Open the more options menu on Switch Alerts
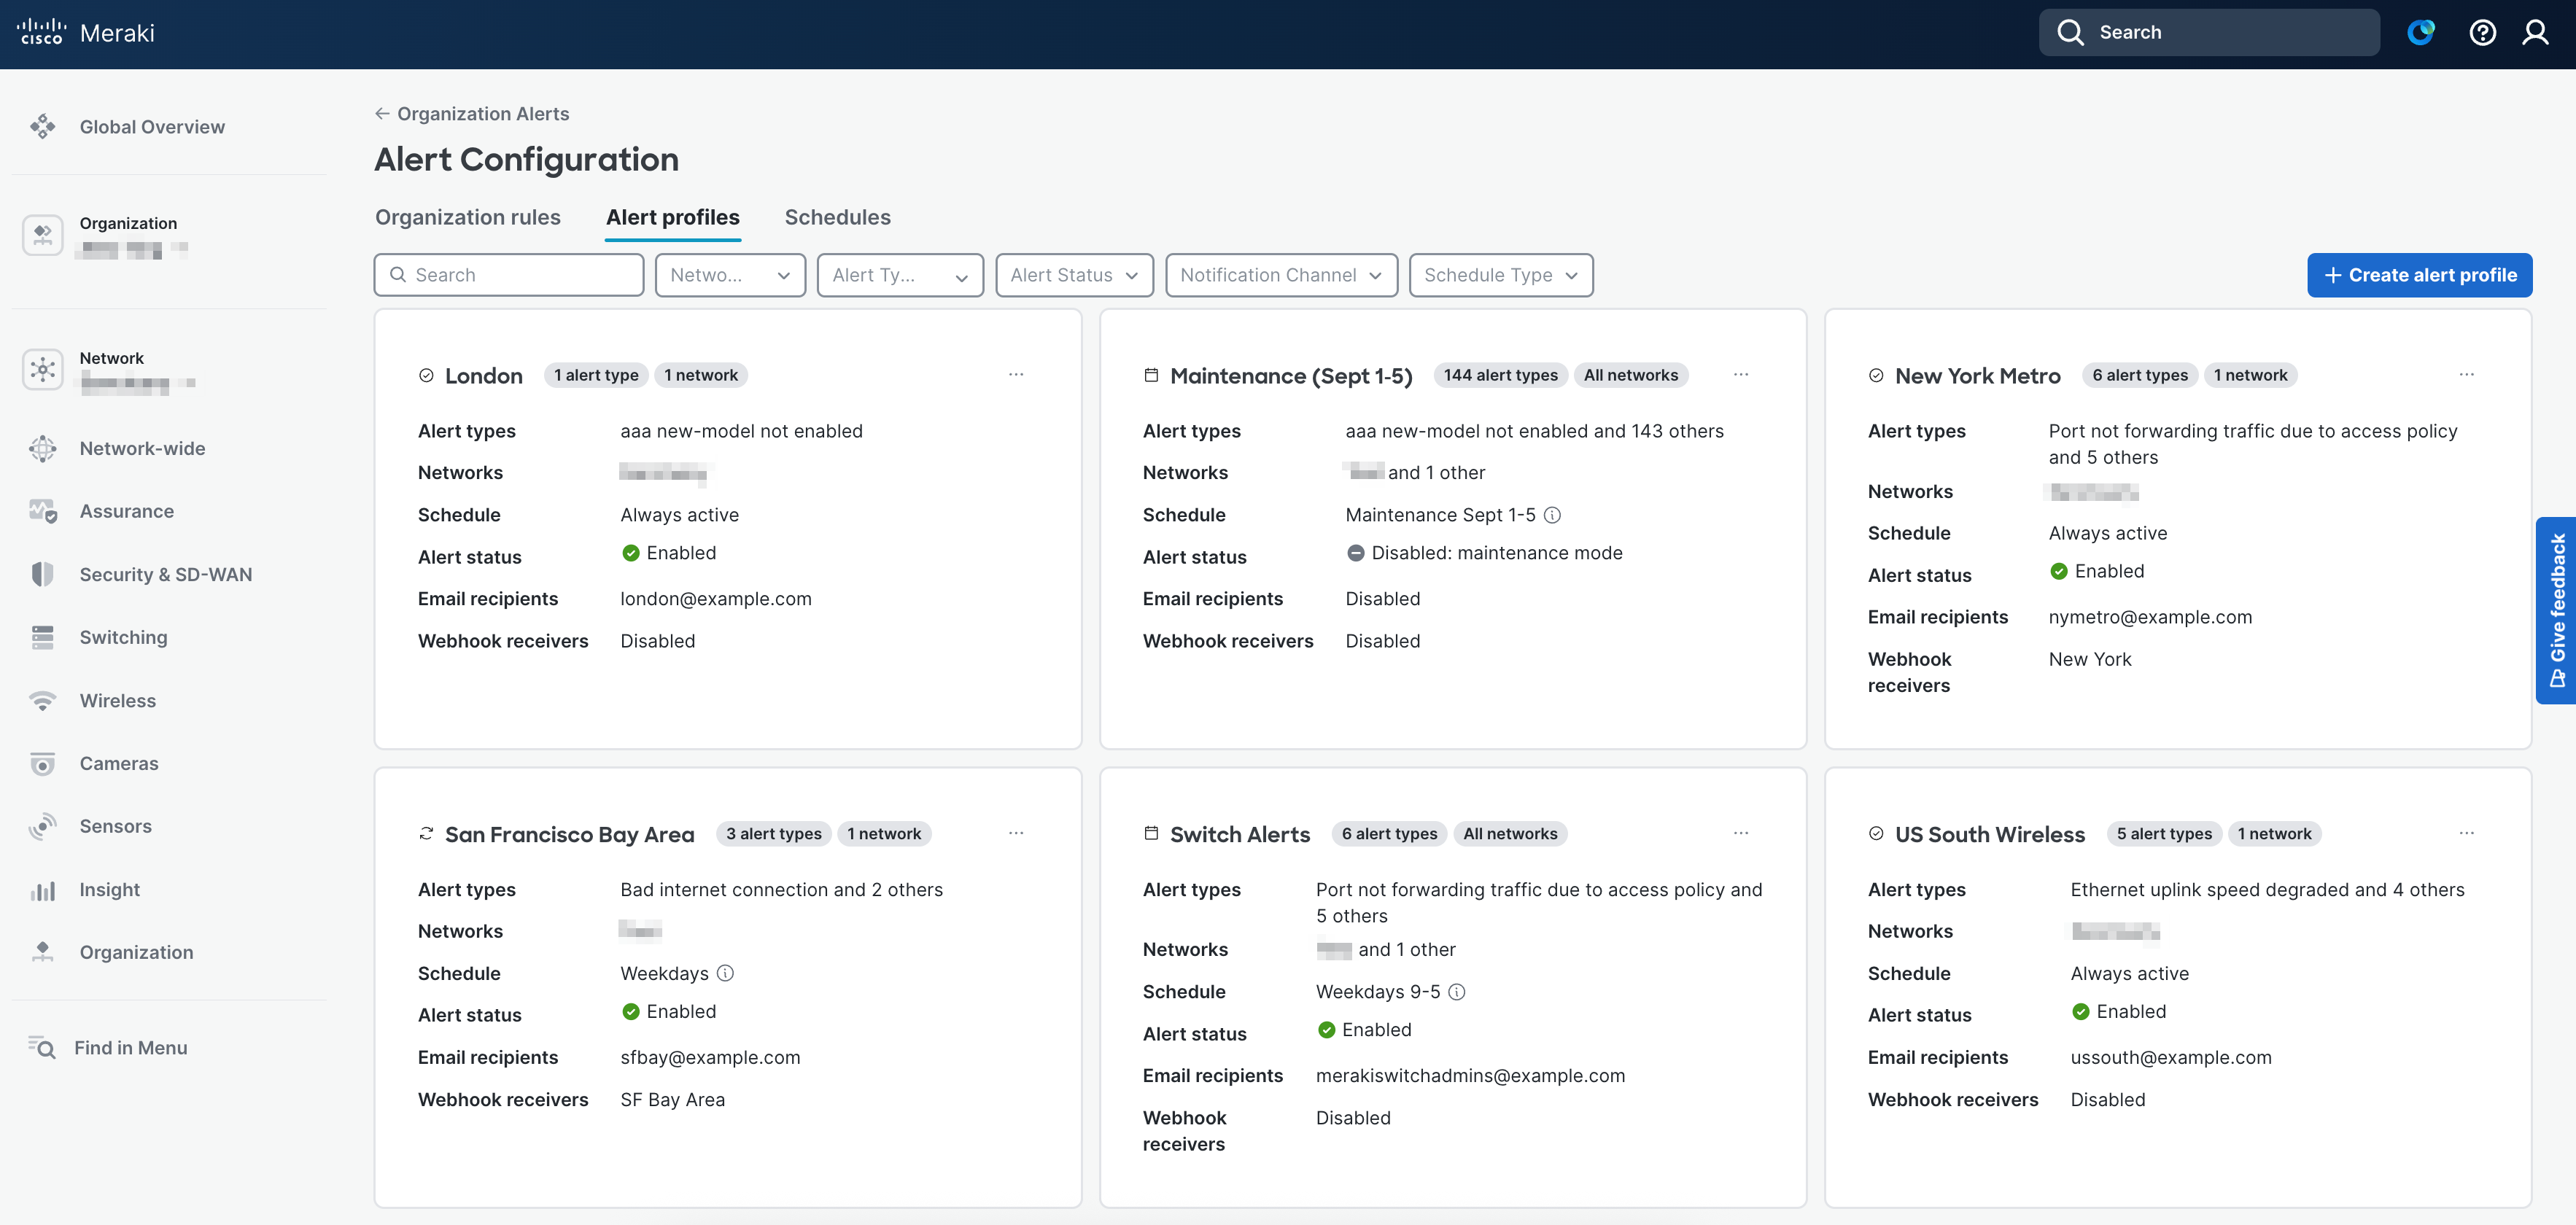 (1741, 833)
